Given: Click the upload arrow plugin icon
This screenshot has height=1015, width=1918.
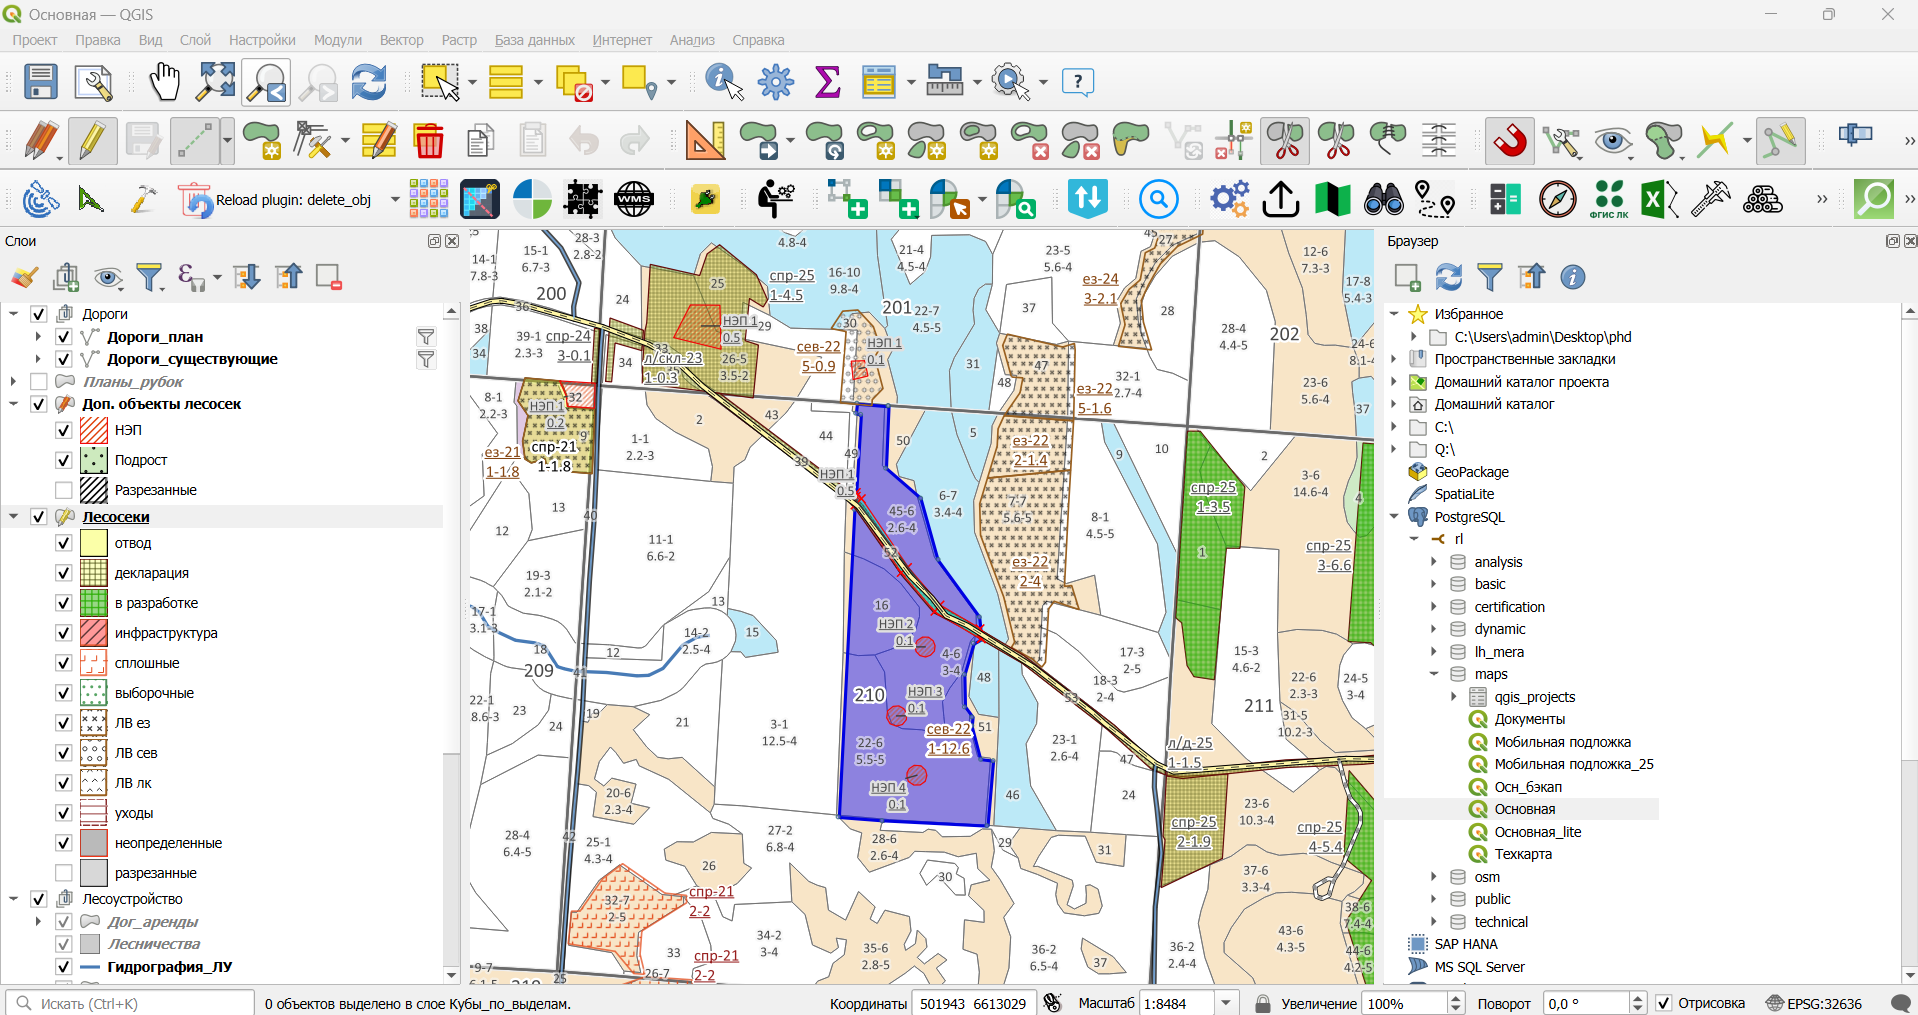Looking at the screenshot, I should pos(1281,199).
